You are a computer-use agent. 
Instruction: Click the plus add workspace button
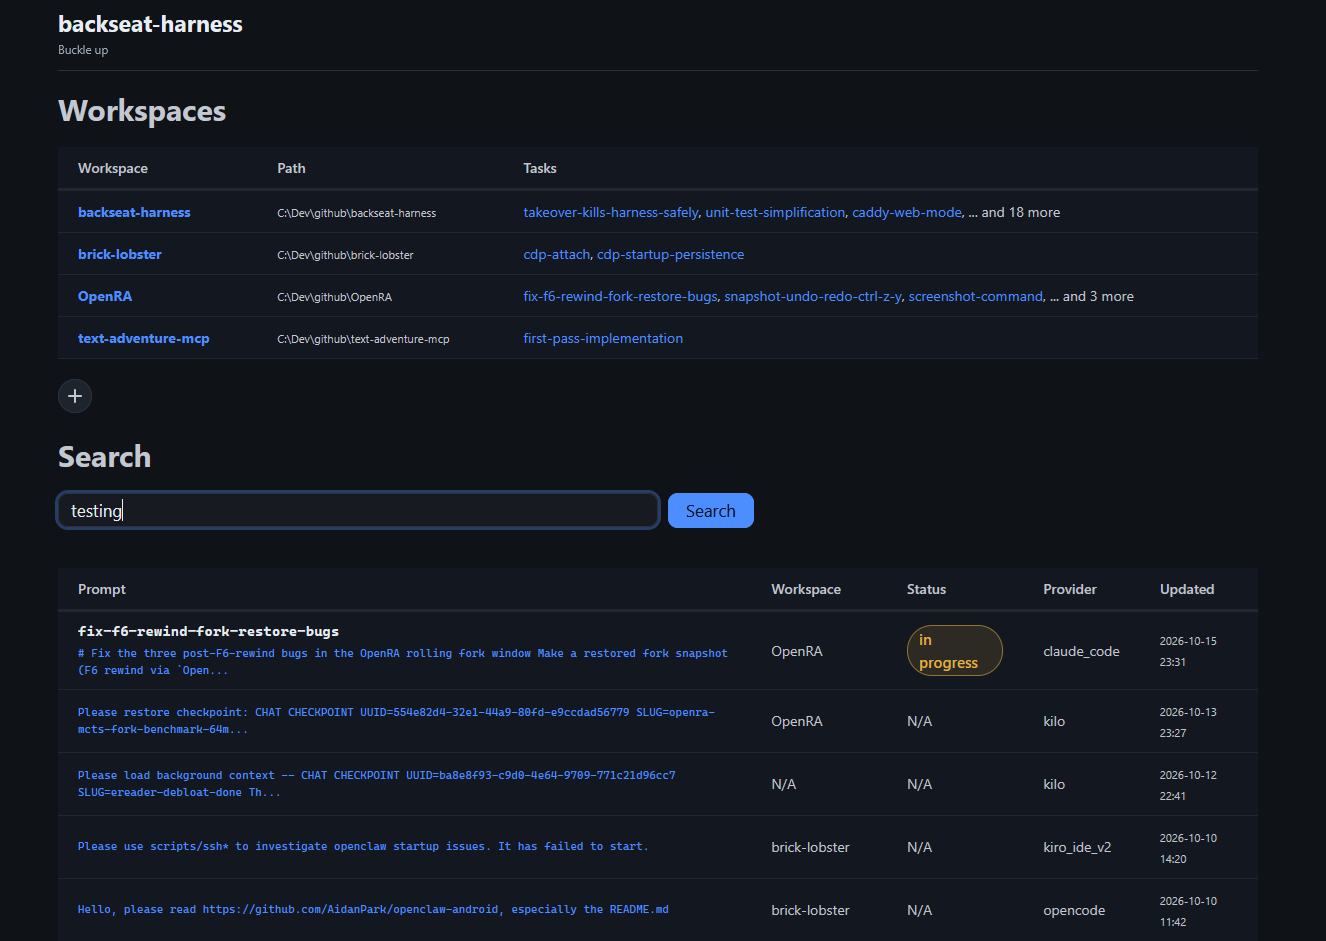(x=75, y=396)
